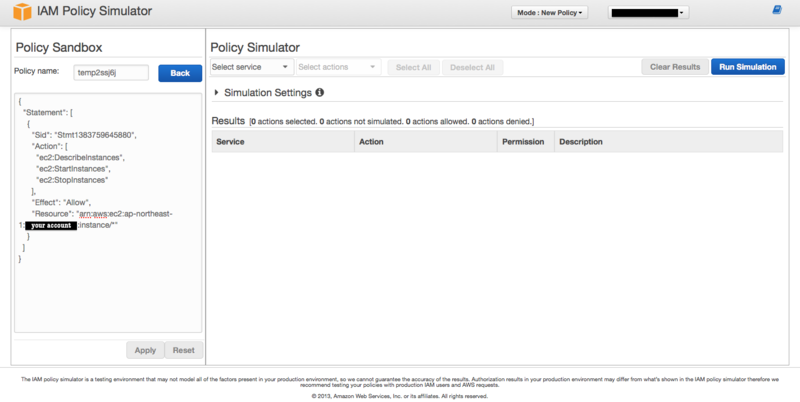This screenshot has width=800, height=402.
Task: Click the Reset button
Action: pos(184,350)
